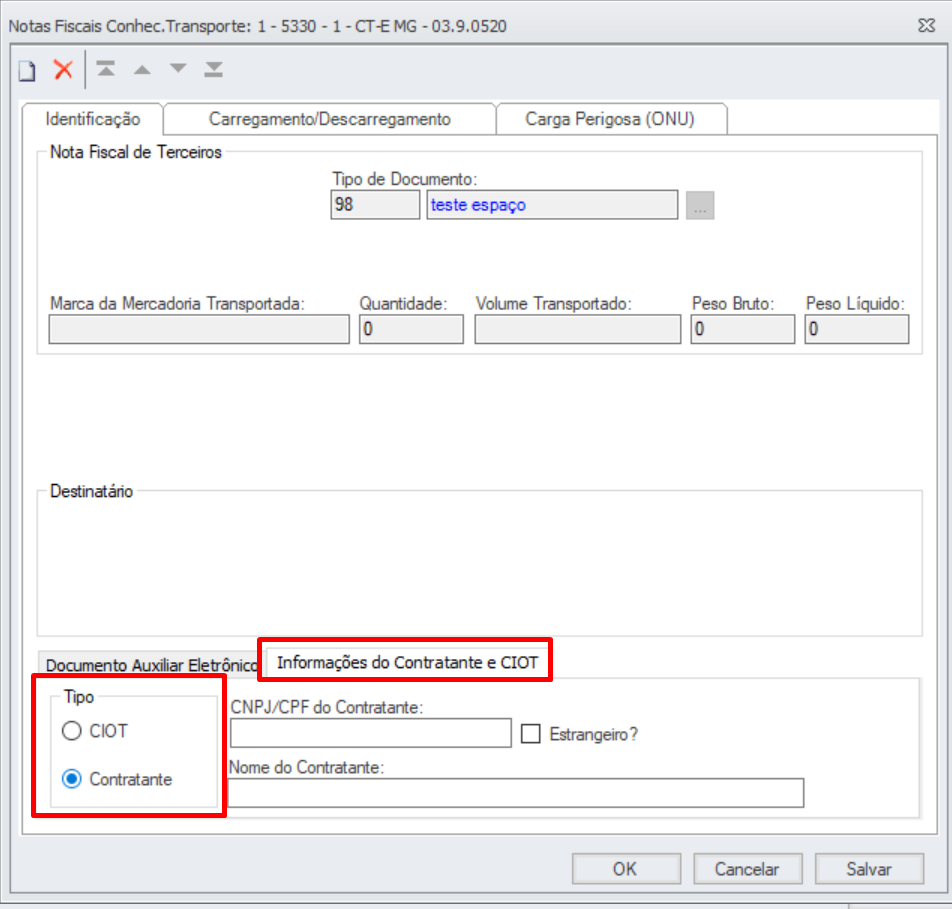Go to first record arrow icon

[106, 69]
